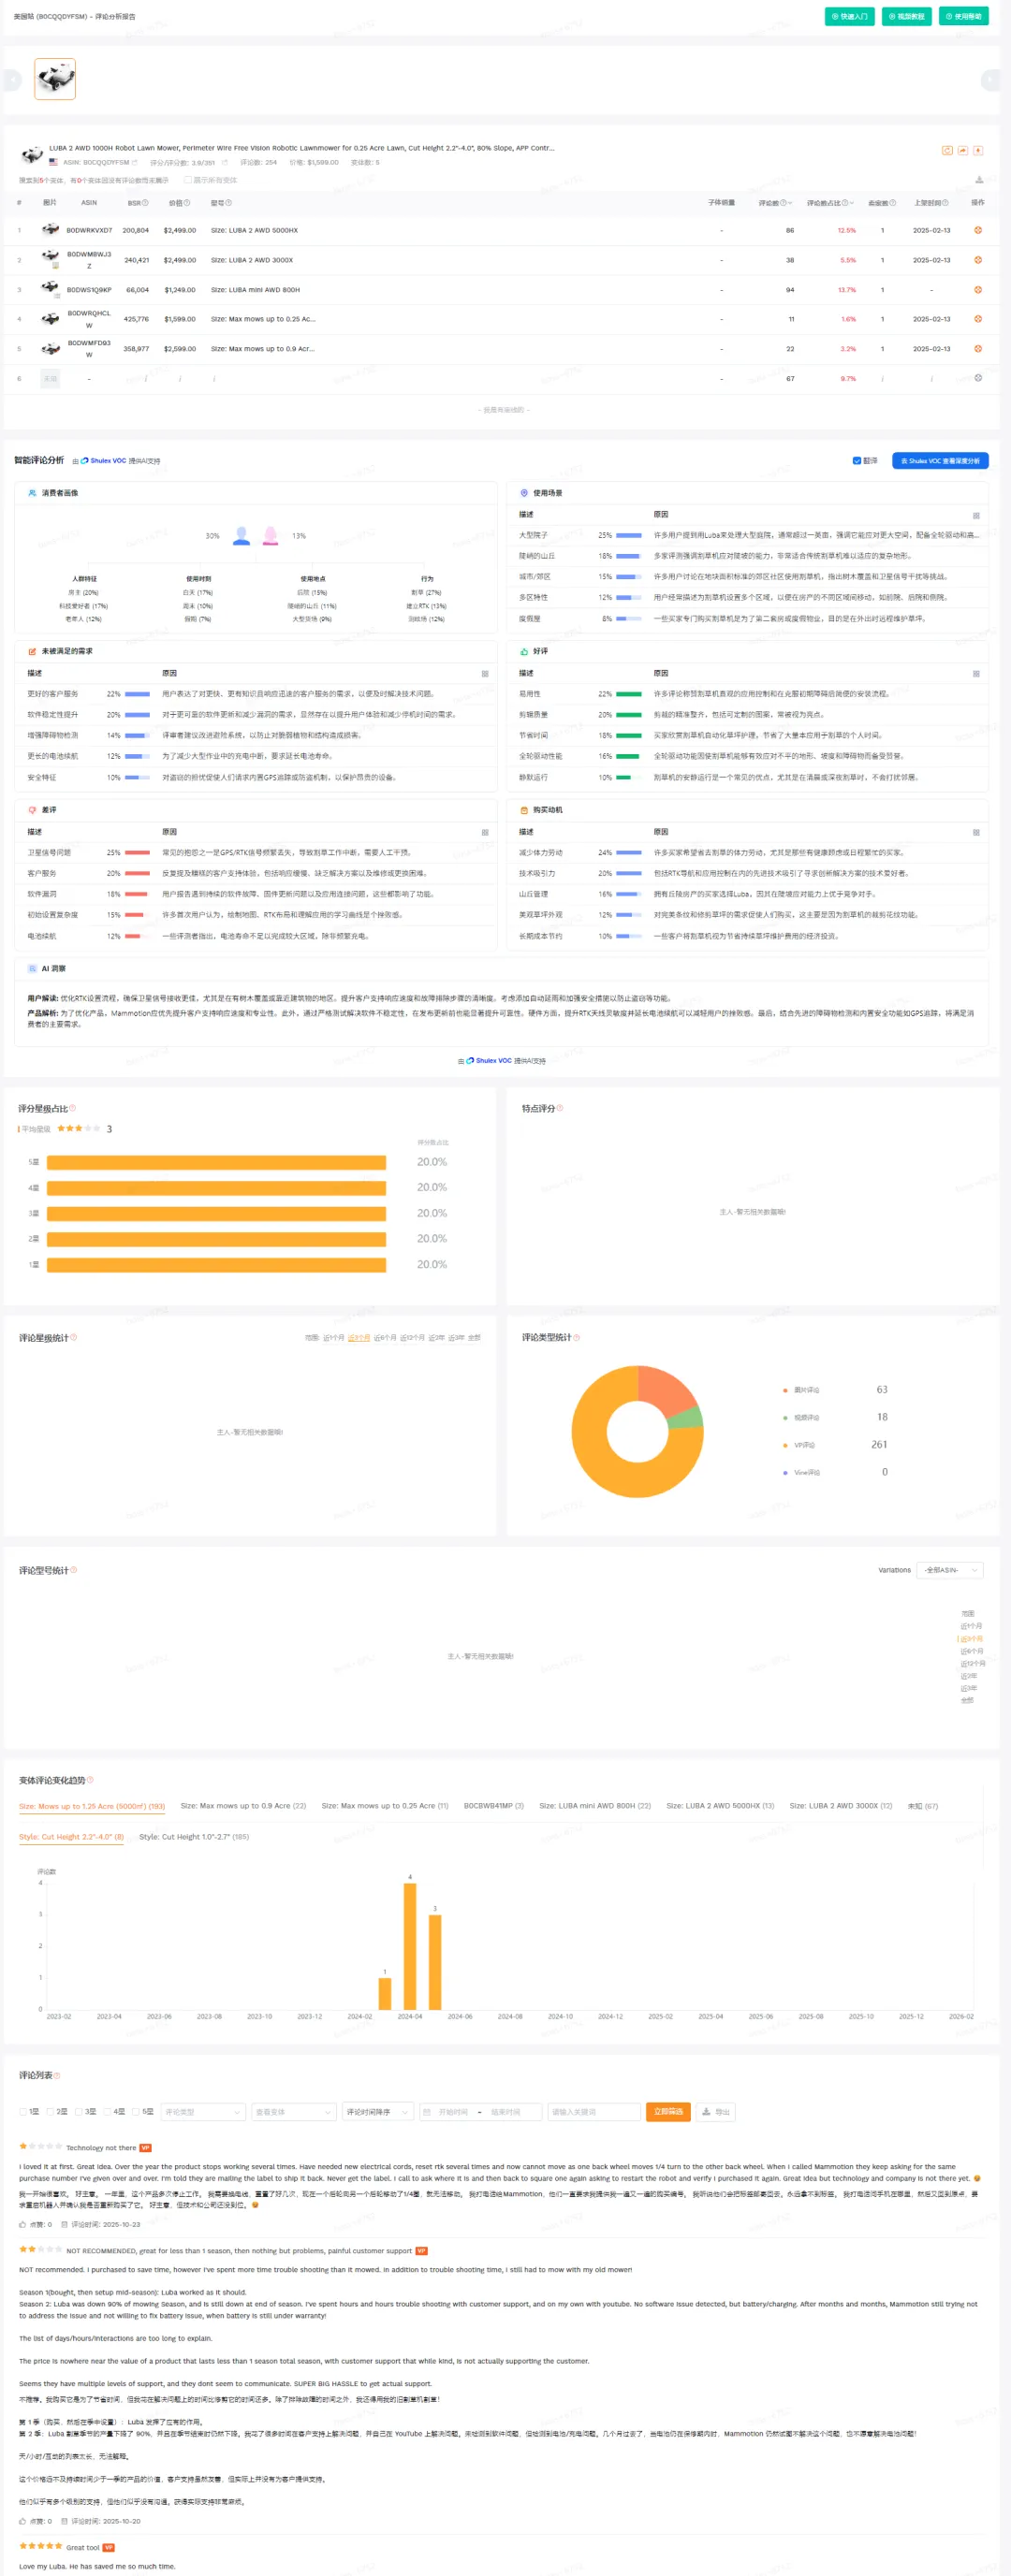Viewport: 1011px width, 2576px height.
Task: Check the 4星 filter checkbox
Action: tap(109, 2112)
